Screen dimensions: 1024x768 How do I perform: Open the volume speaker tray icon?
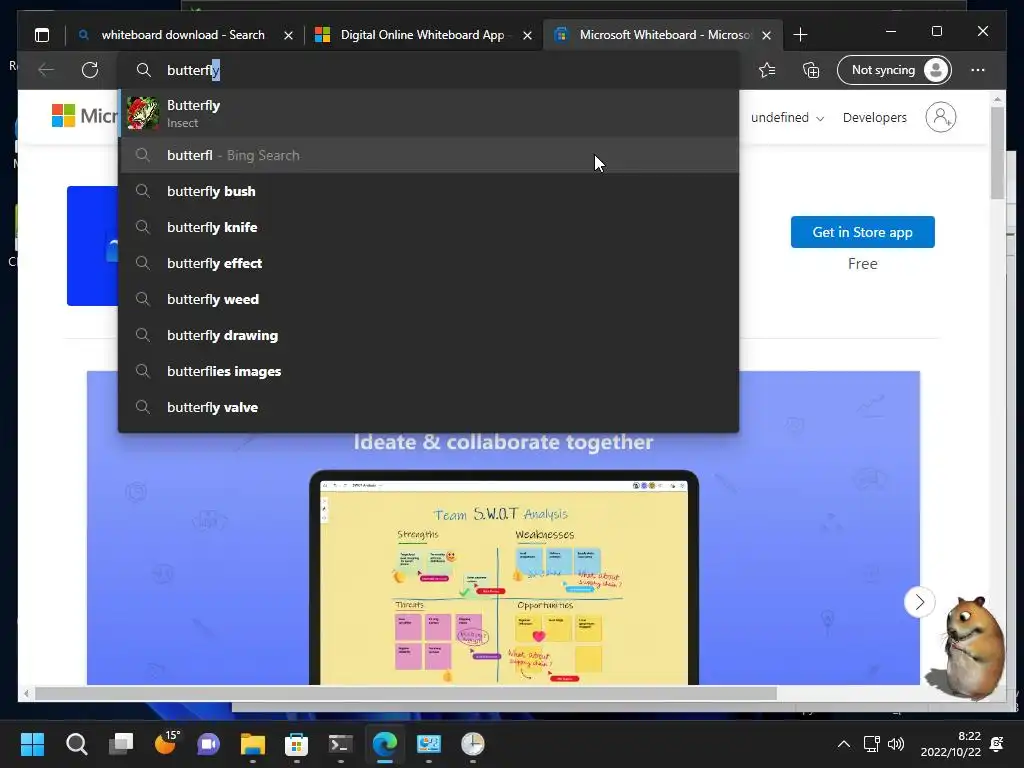896,744
